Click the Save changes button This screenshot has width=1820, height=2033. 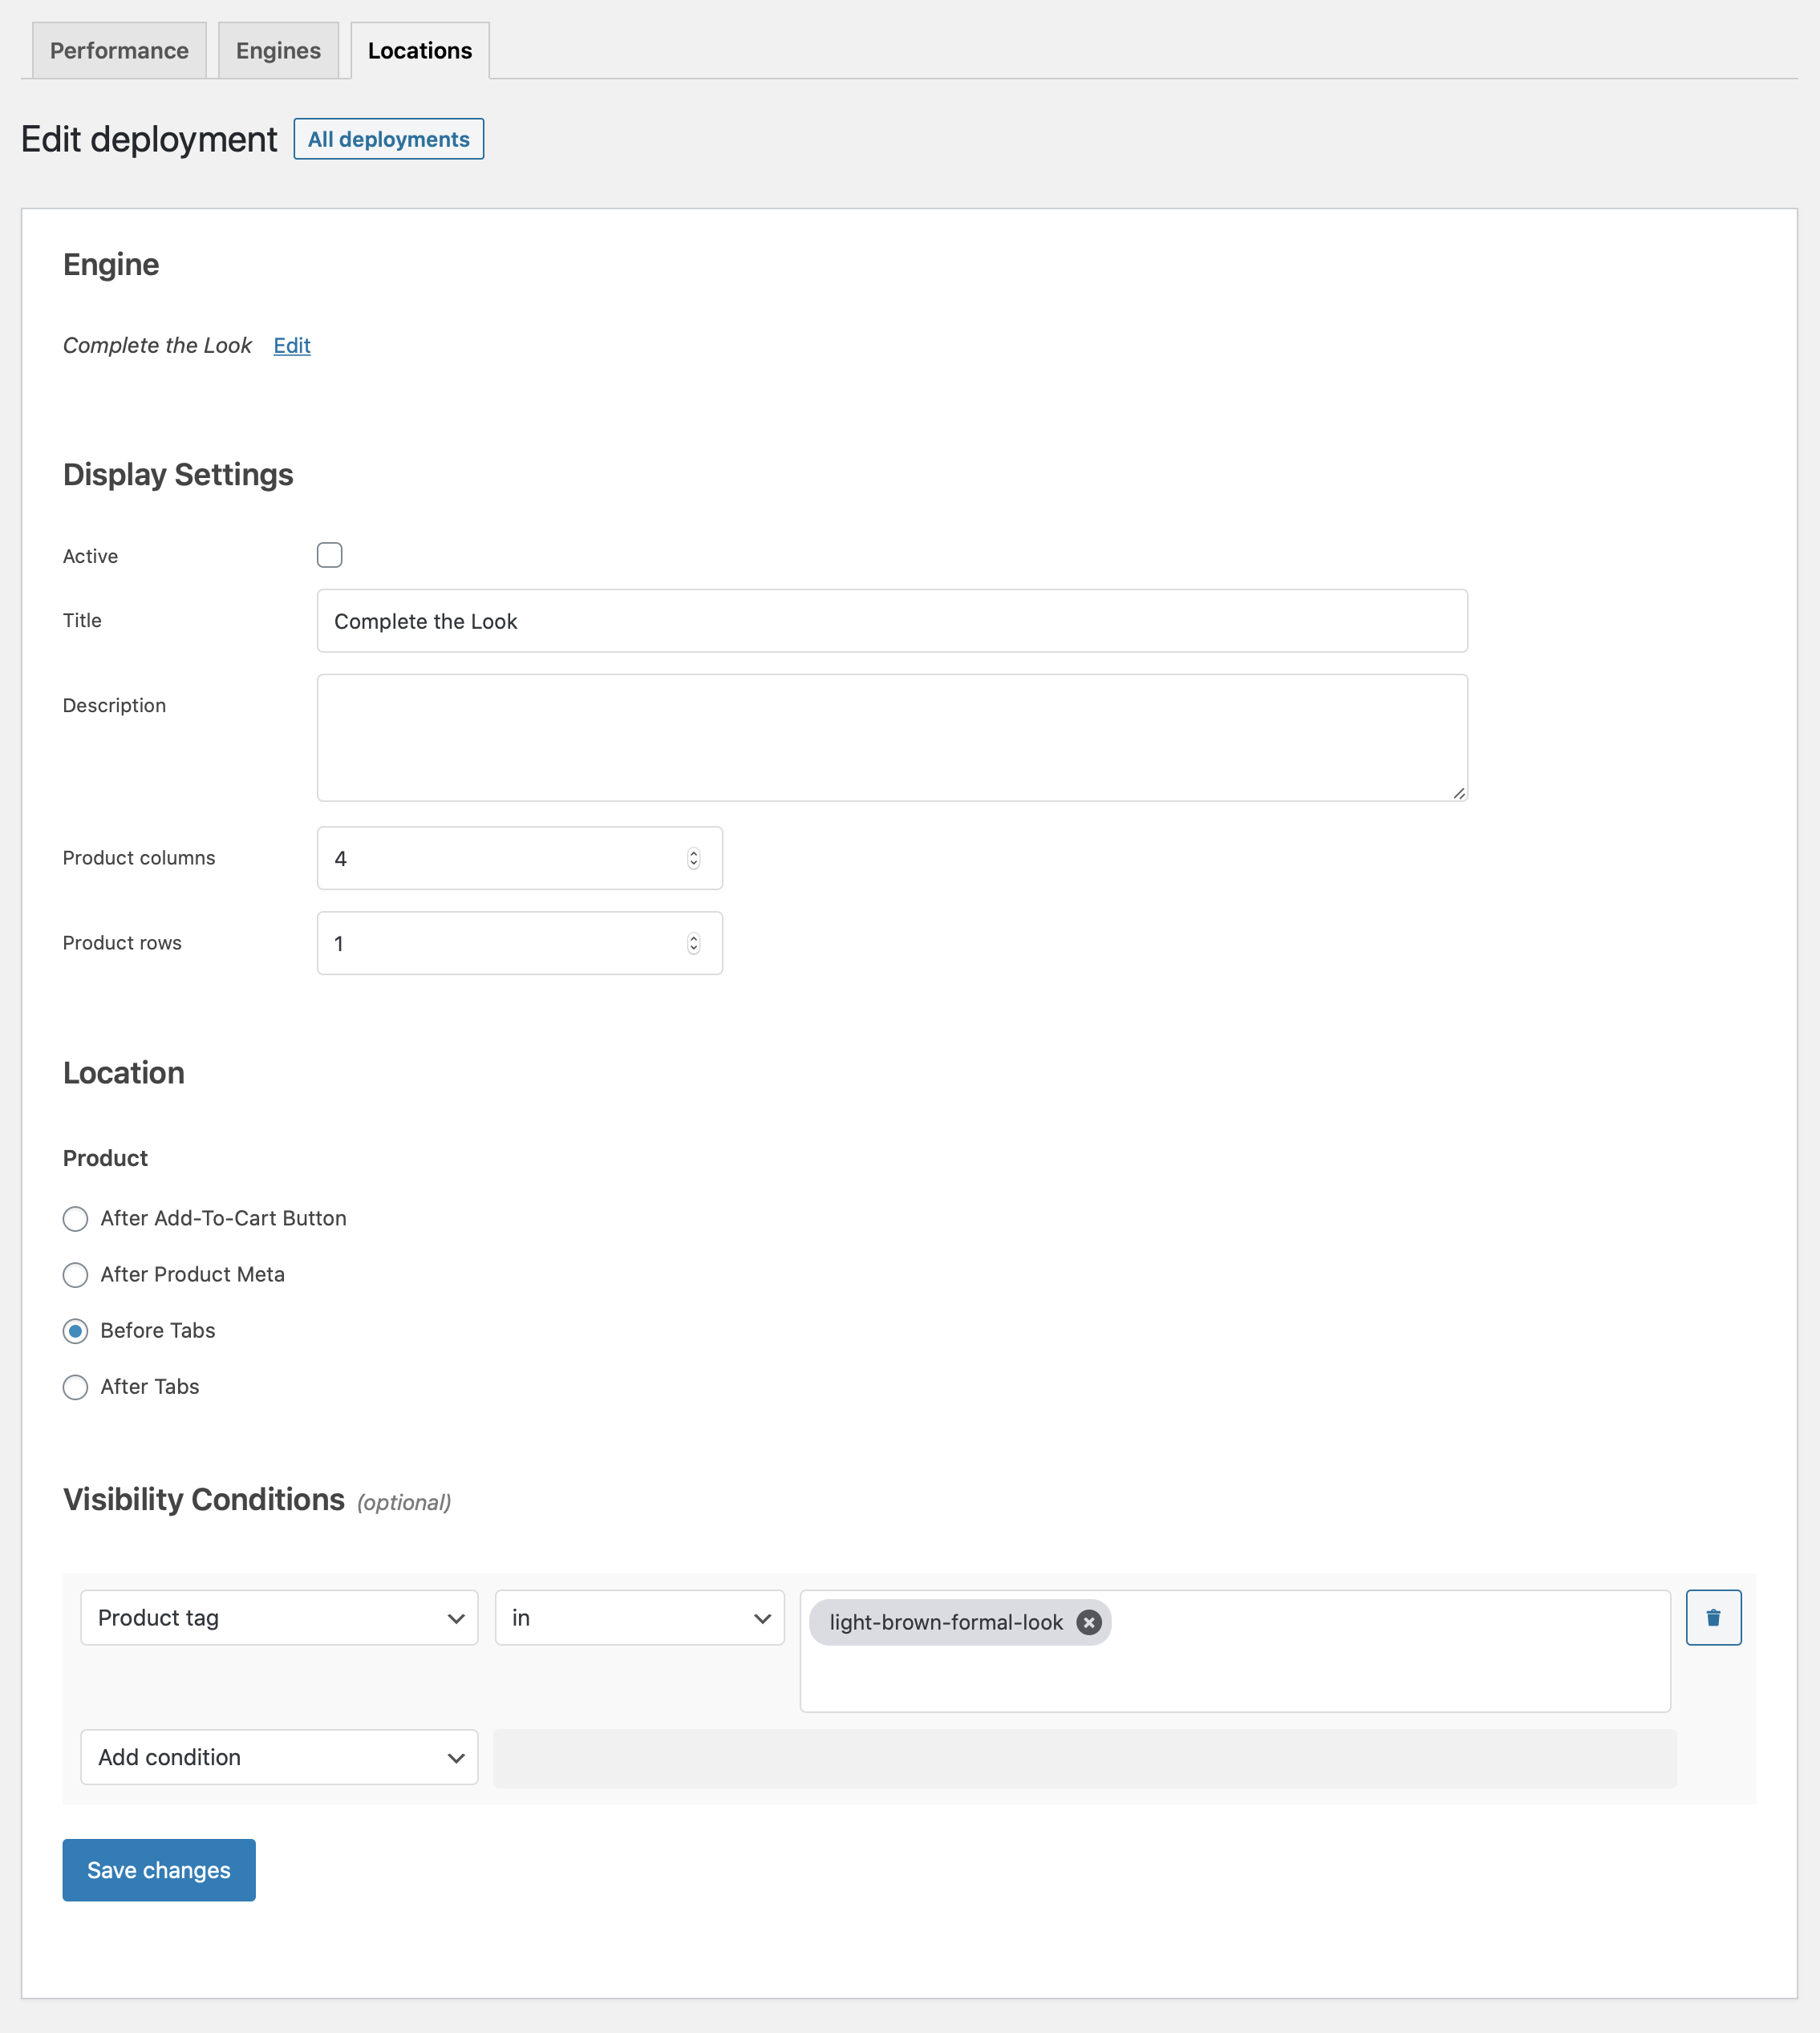click(x=159, y=1870)
